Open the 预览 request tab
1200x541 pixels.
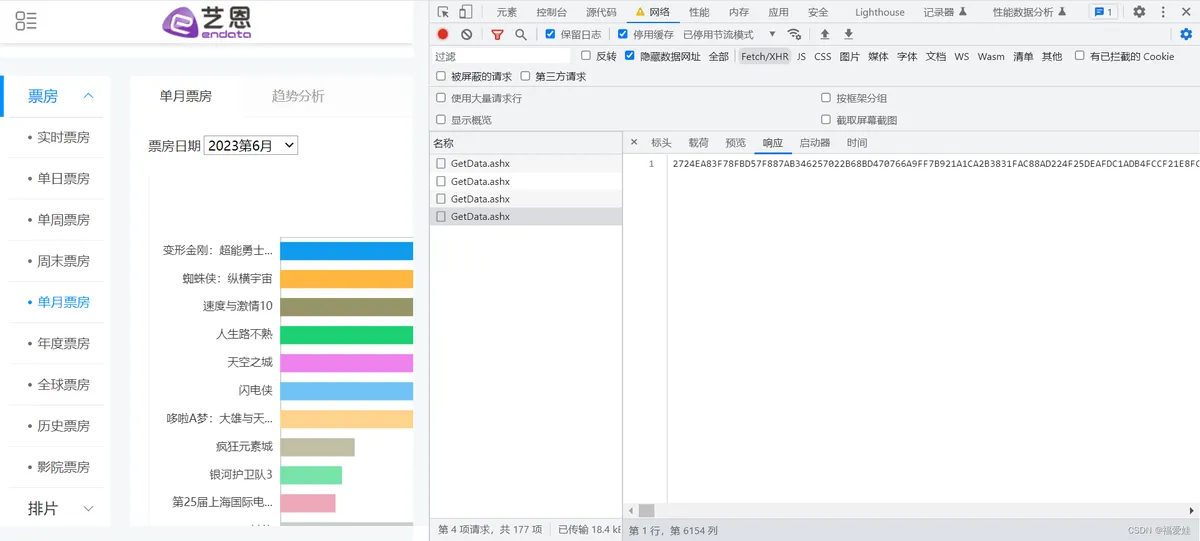[x=735, y=143]
